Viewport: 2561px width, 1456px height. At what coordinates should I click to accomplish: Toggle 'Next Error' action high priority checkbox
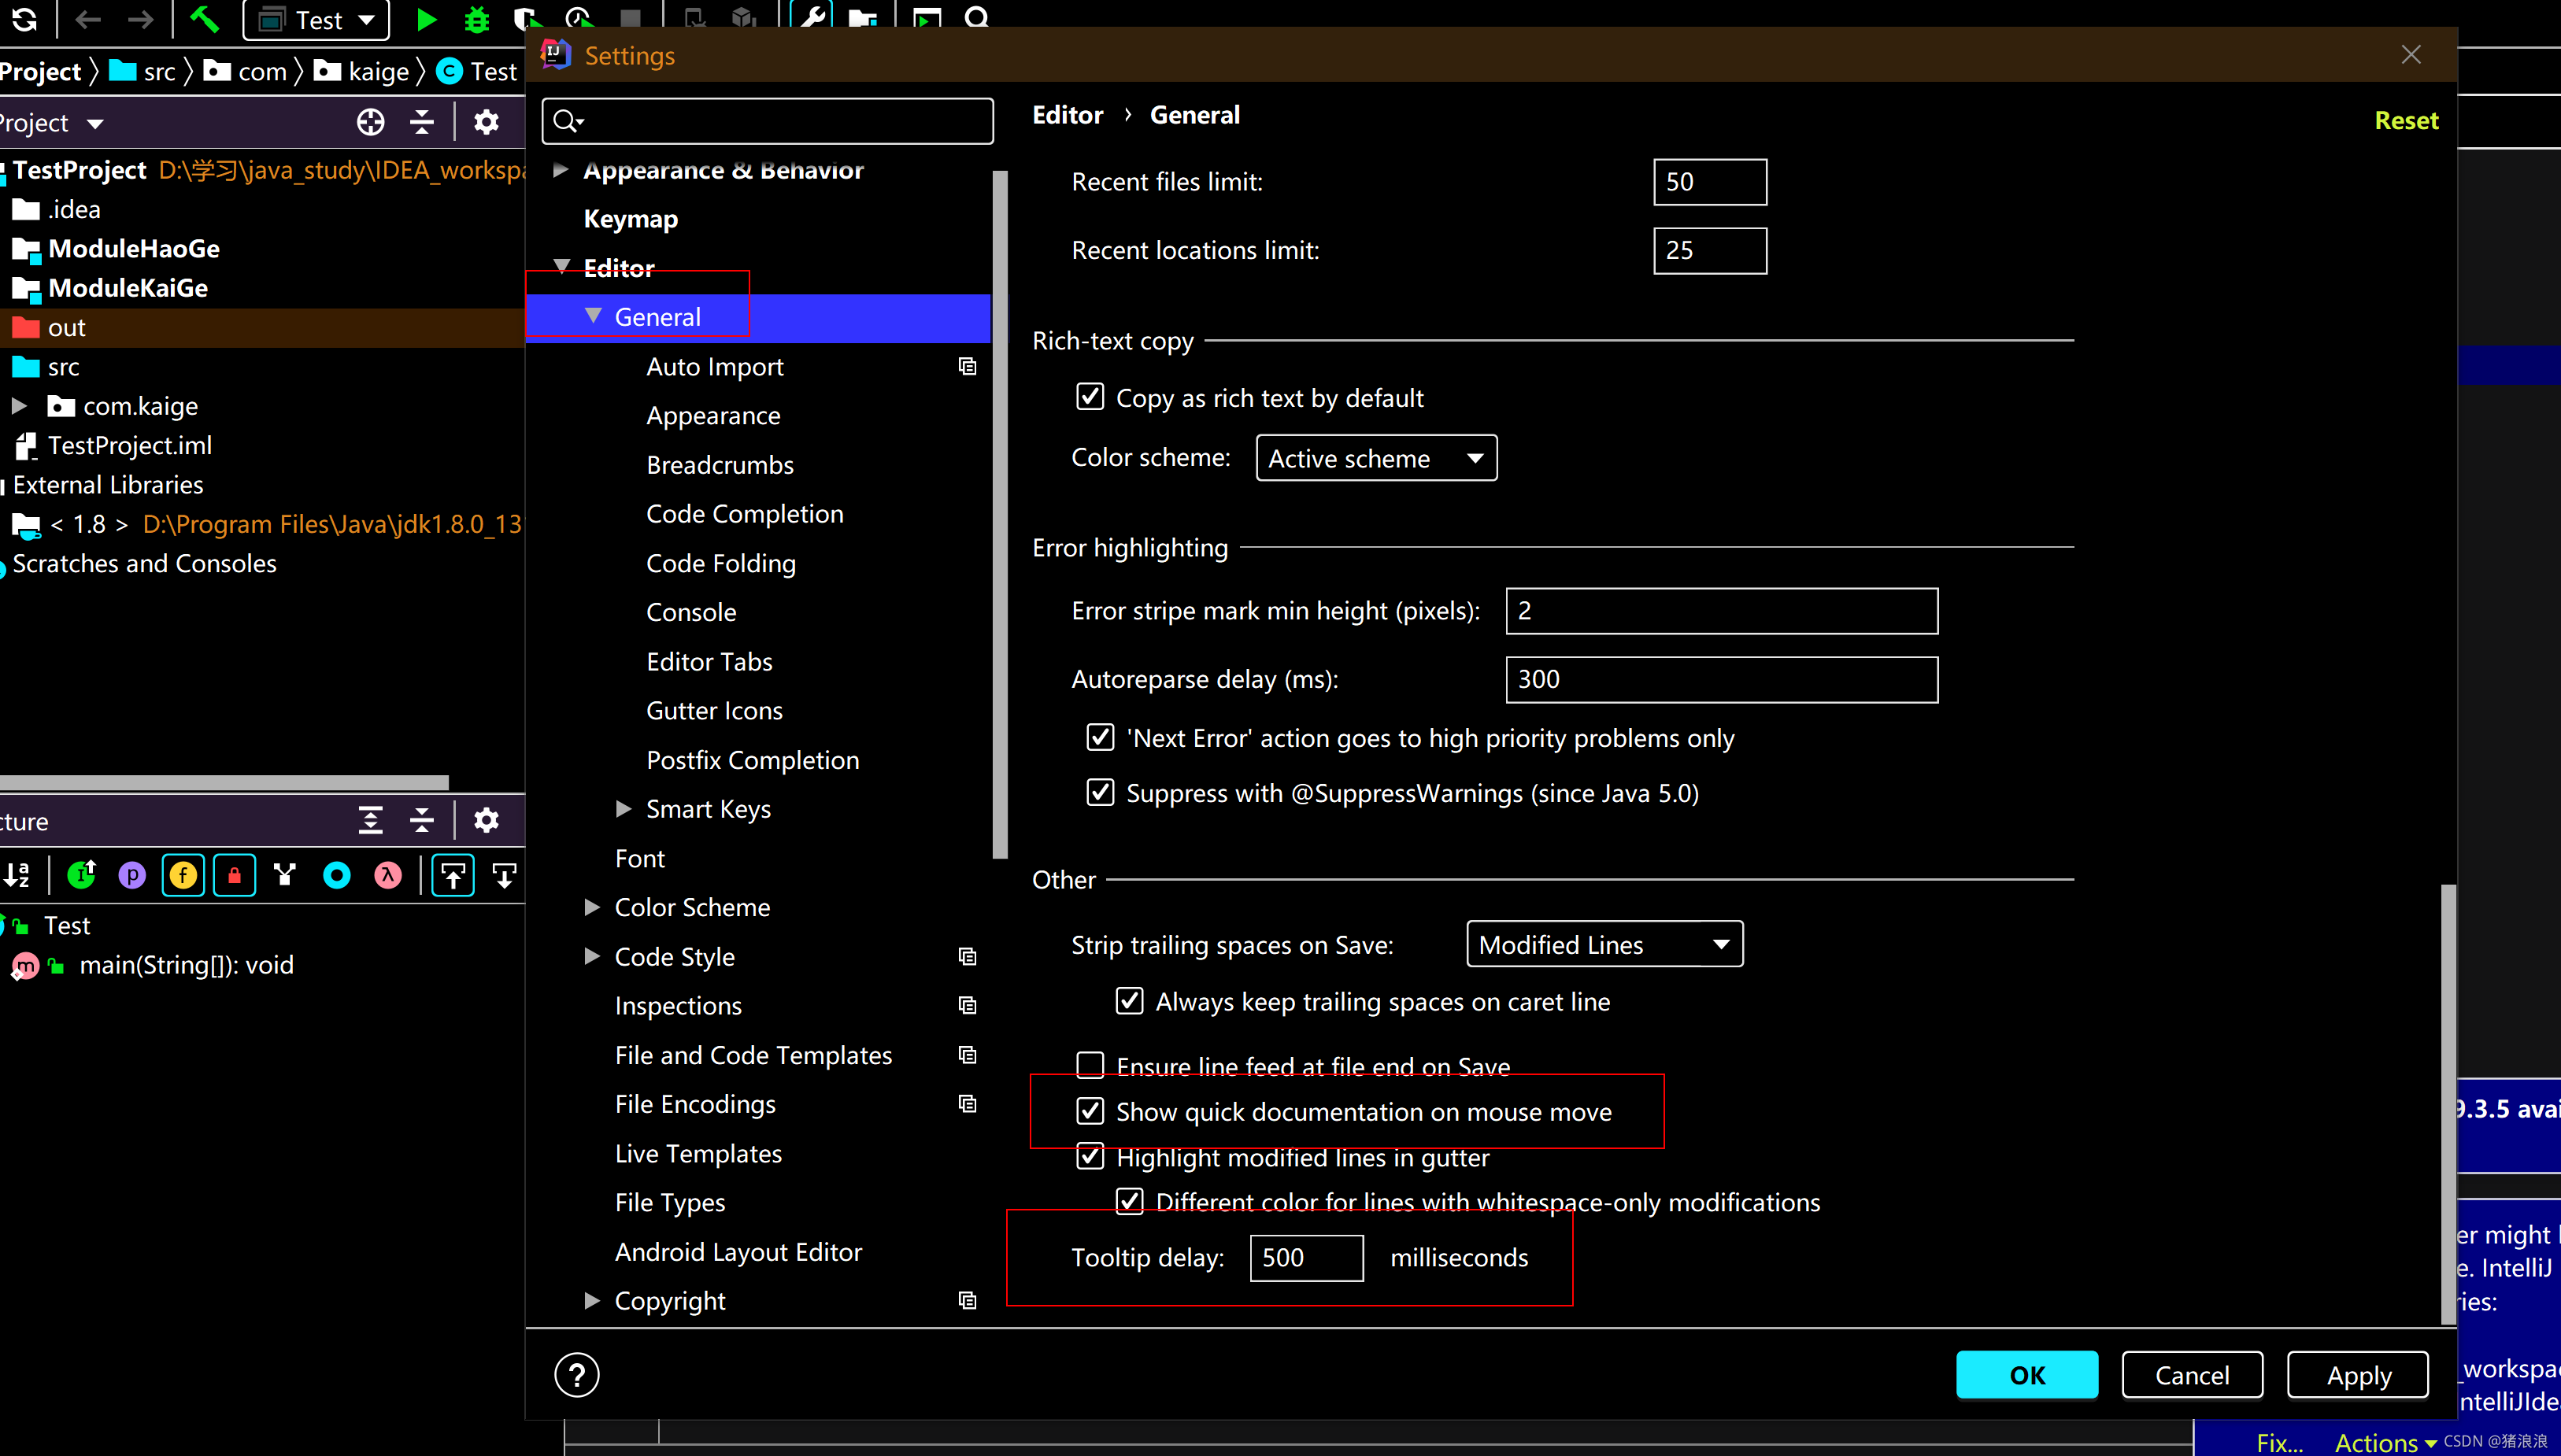pyautogui.click(x=1100, y=737)
